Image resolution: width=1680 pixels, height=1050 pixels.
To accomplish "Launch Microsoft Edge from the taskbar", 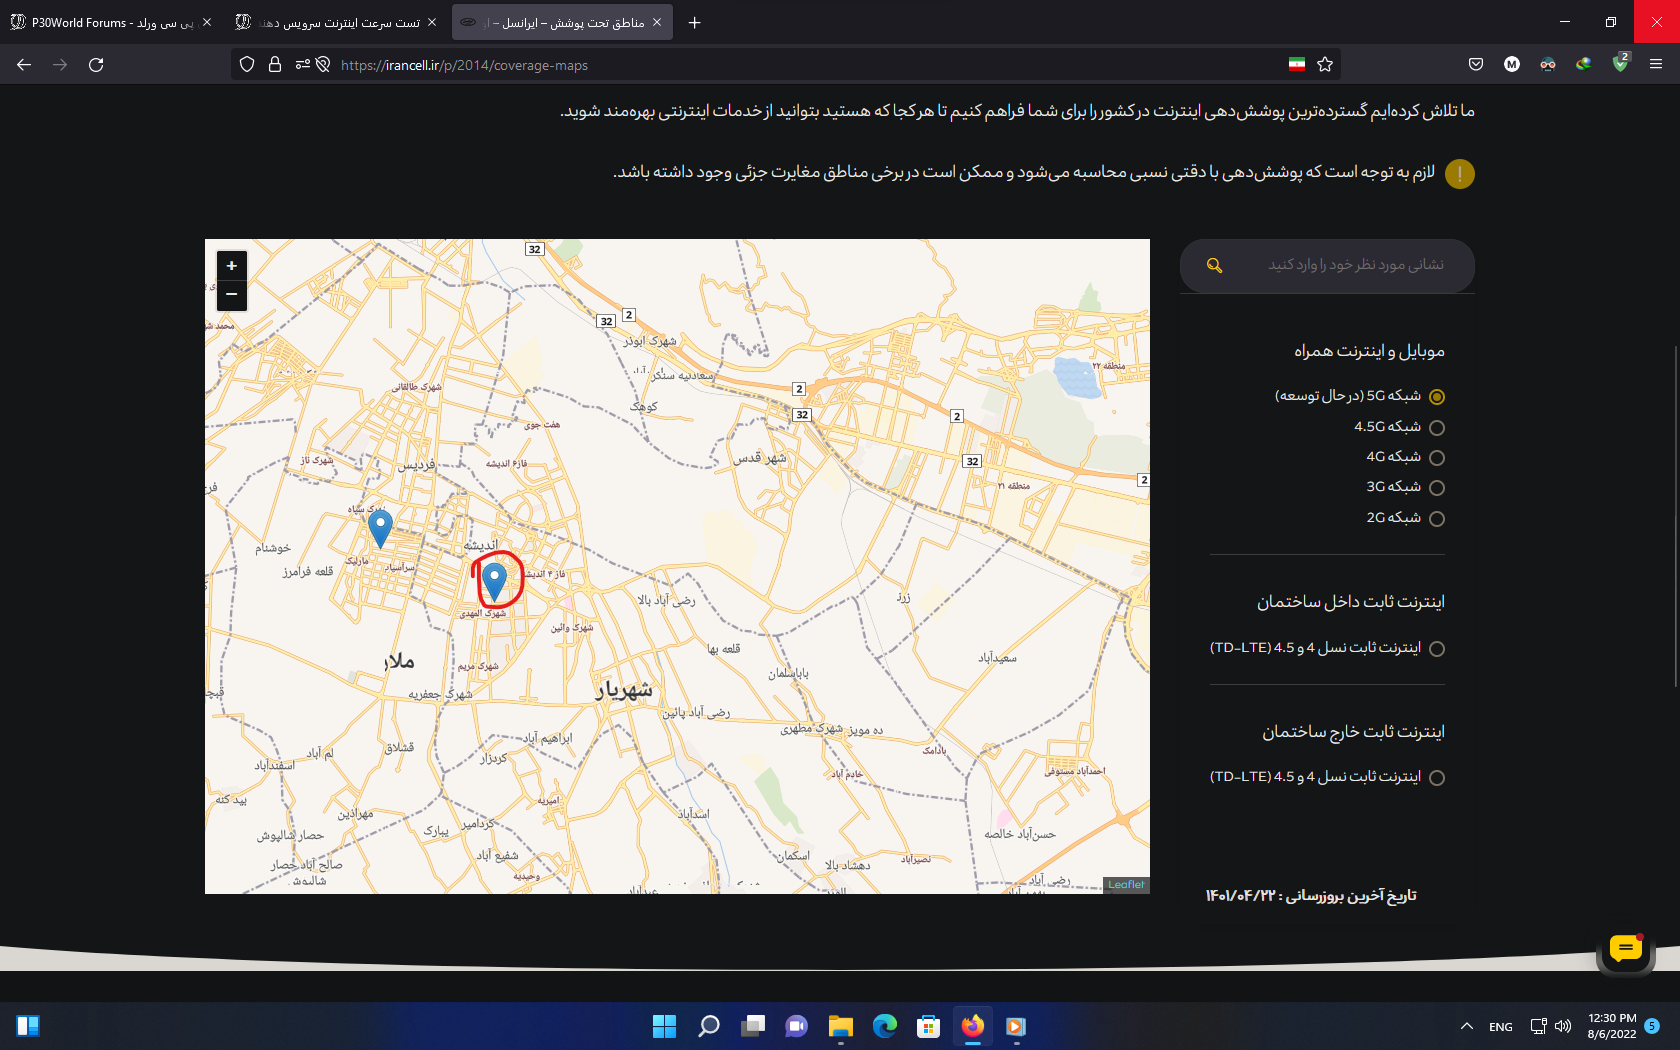I will (x=884, y=1026).
